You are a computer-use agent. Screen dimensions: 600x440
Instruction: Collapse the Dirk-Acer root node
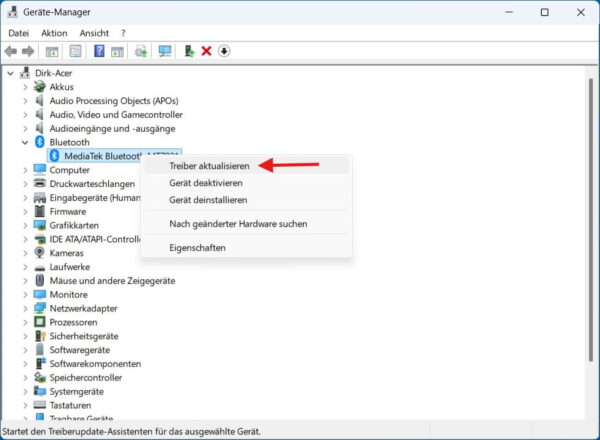10,73
